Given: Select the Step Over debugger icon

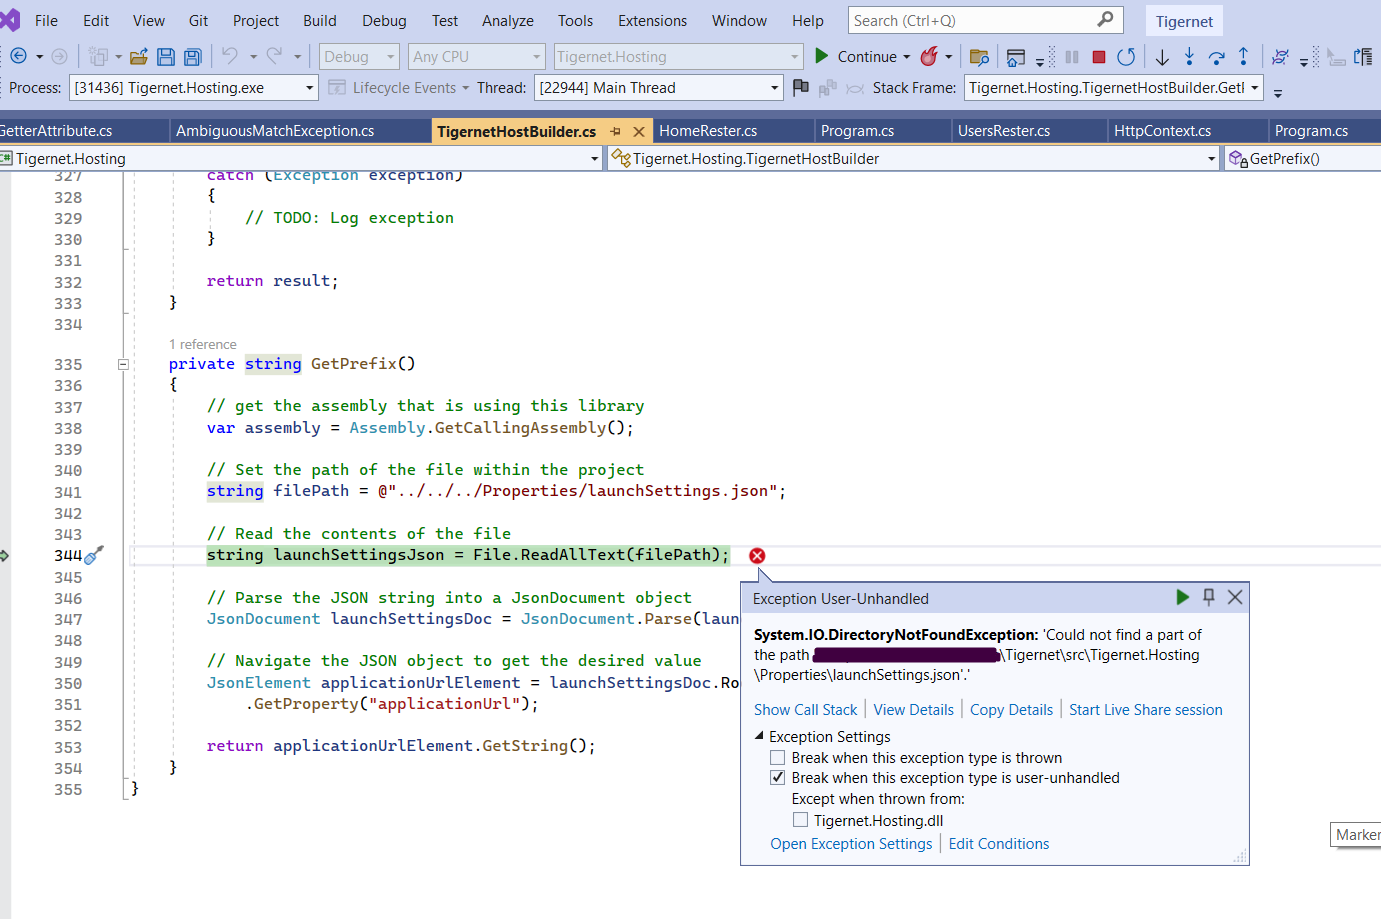Looking at the screenshot, I should click(1216, 57).
